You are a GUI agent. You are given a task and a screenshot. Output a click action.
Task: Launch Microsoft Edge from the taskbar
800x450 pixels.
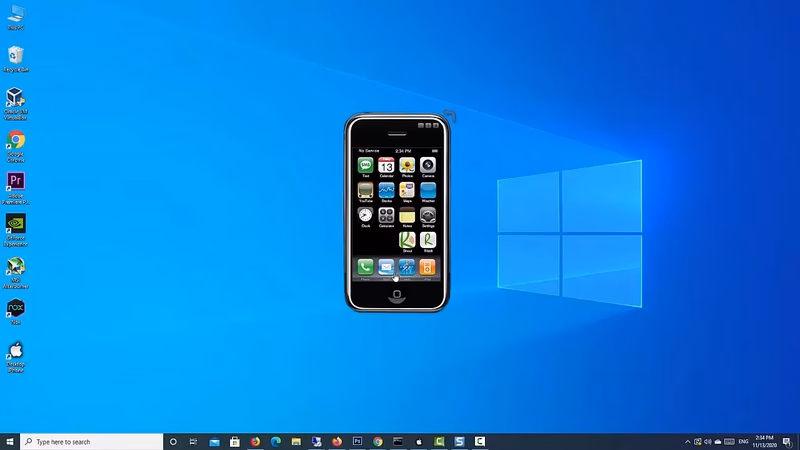point(276,442)
